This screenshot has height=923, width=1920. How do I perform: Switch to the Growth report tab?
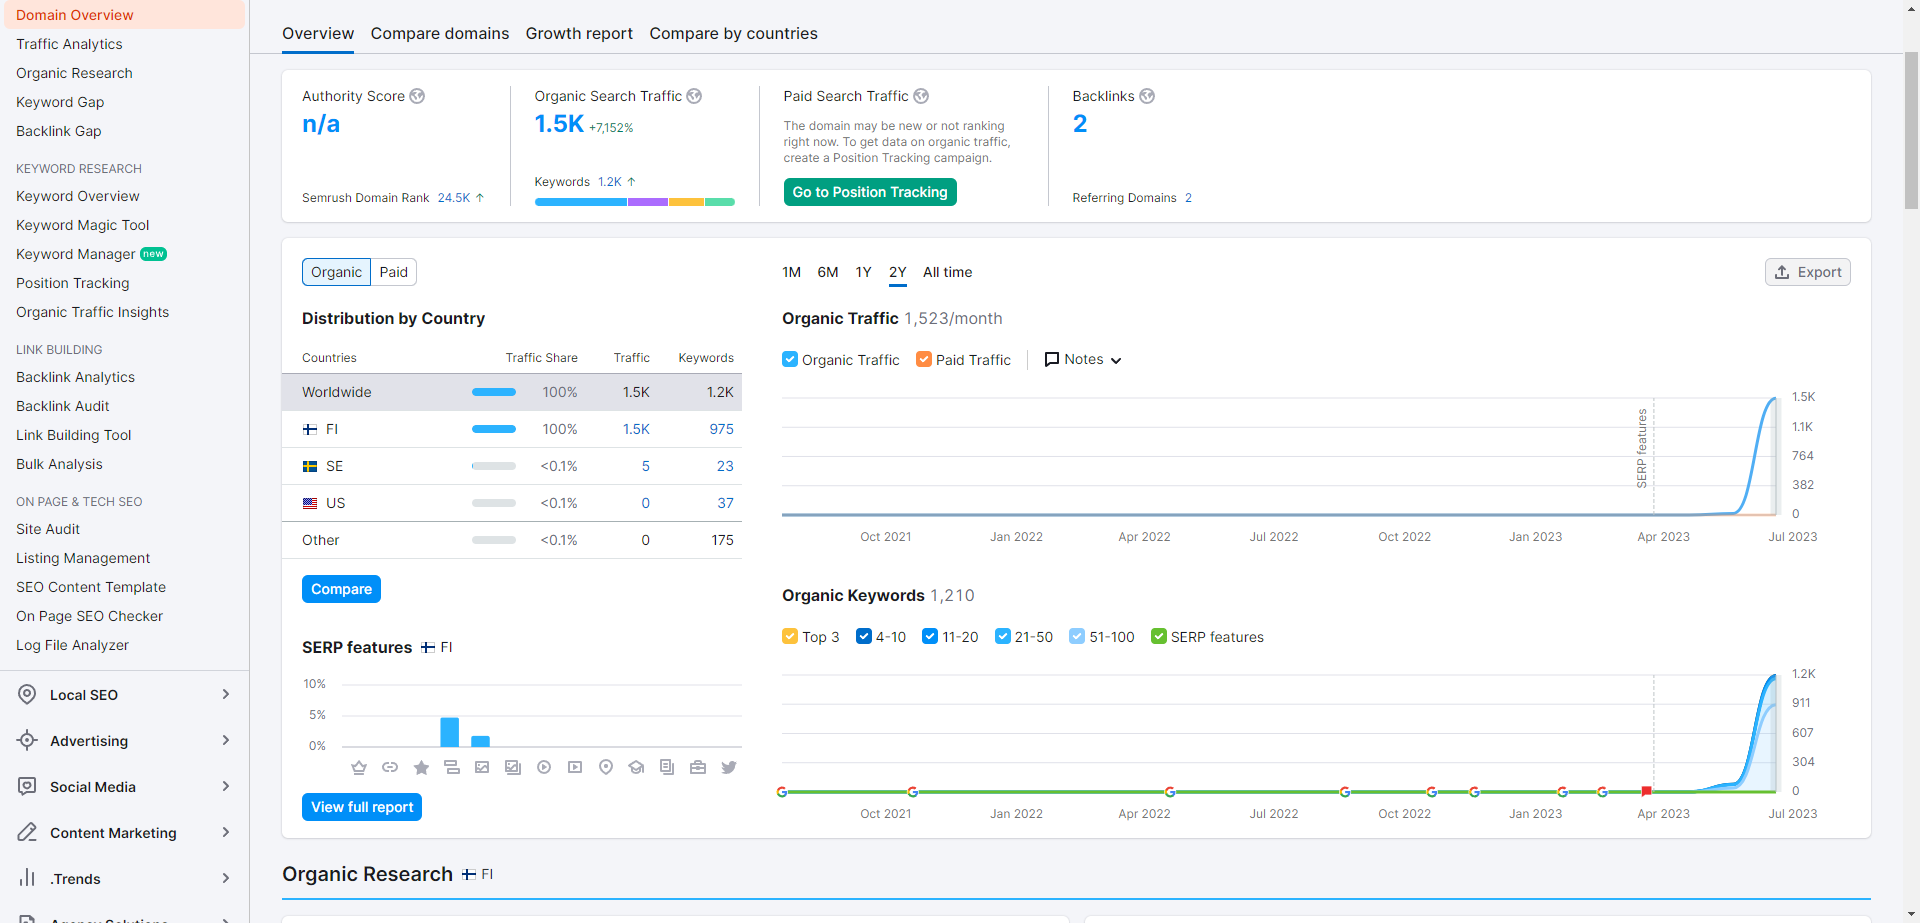pyautogui.click(x=579, y=33)
